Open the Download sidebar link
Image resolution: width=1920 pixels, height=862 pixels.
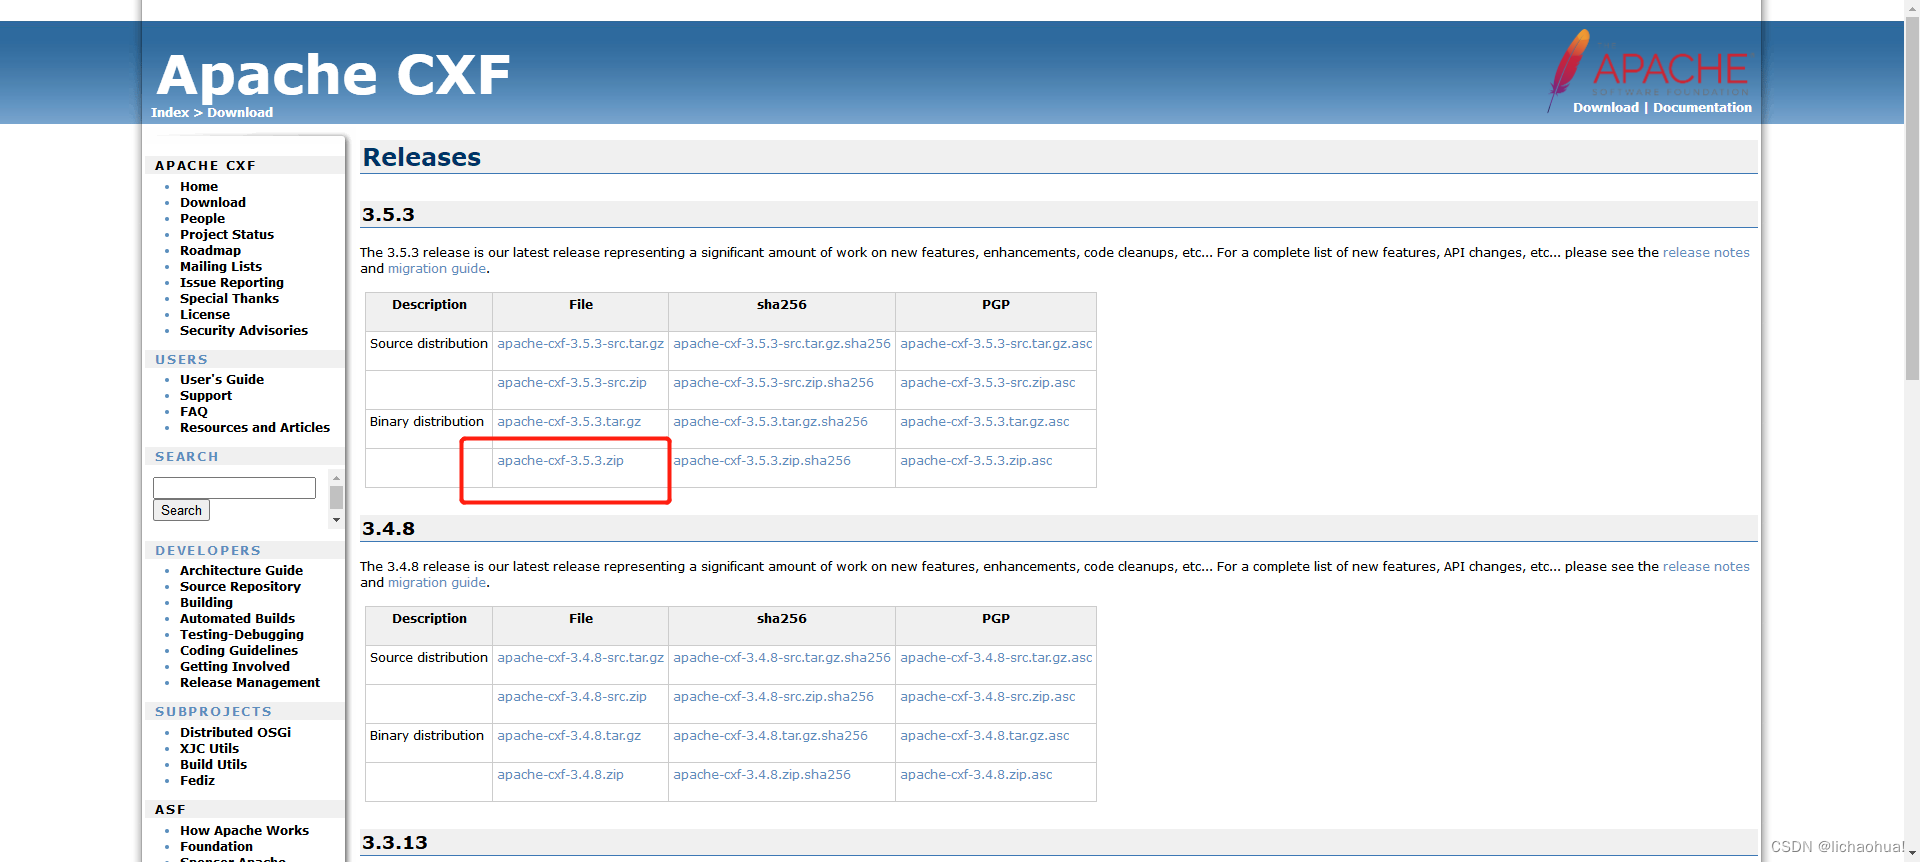[x=213, y=203]
